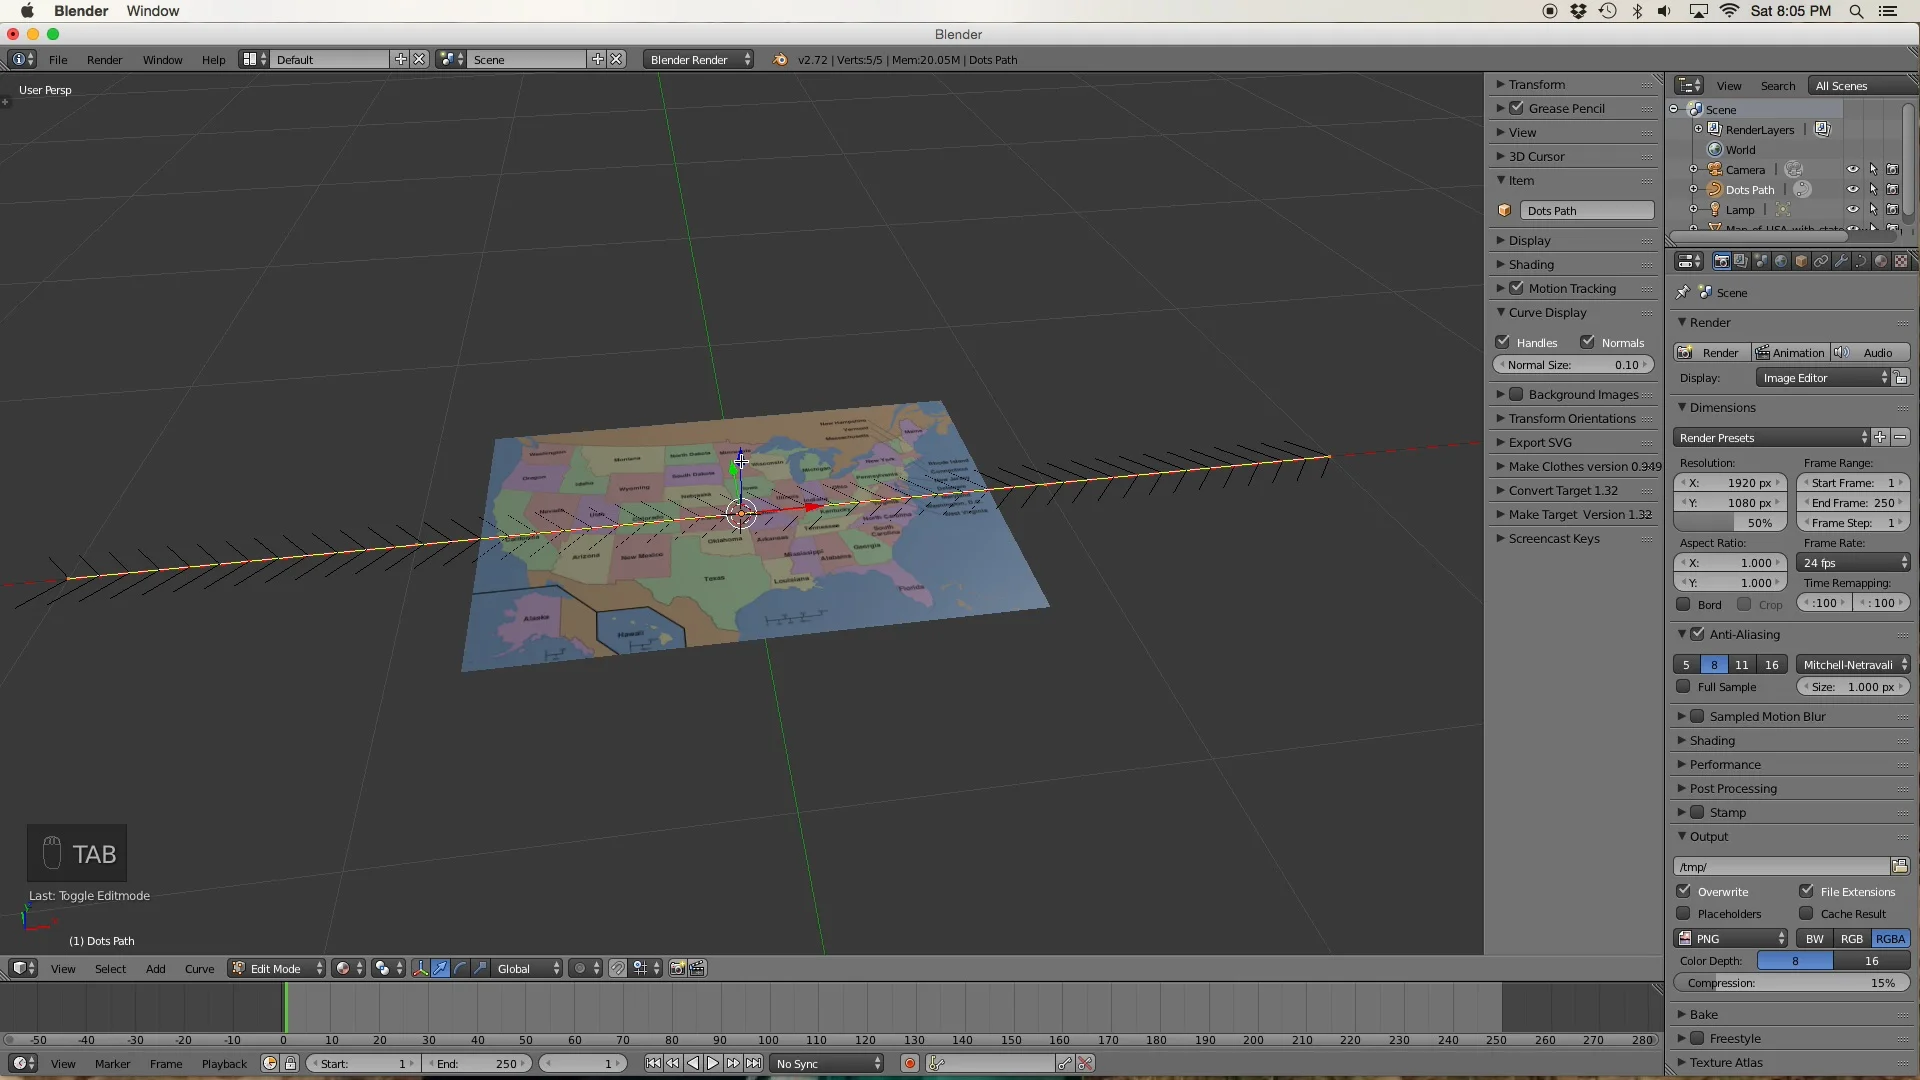Image resolution: width=1920 pixels, height=1080 pixels.
Task: Enable the Full Sample checkbox
Action: click(x=1684, y=687)
